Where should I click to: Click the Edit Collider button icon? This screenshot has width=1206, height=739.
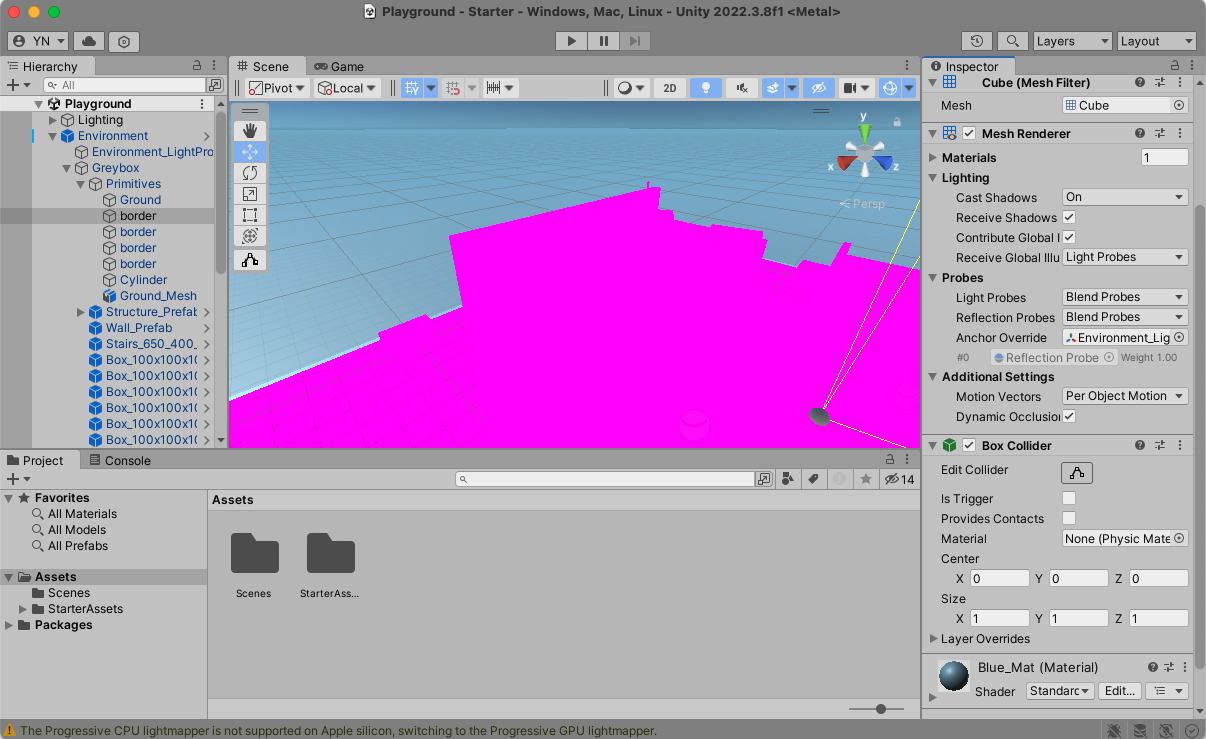1077,472
